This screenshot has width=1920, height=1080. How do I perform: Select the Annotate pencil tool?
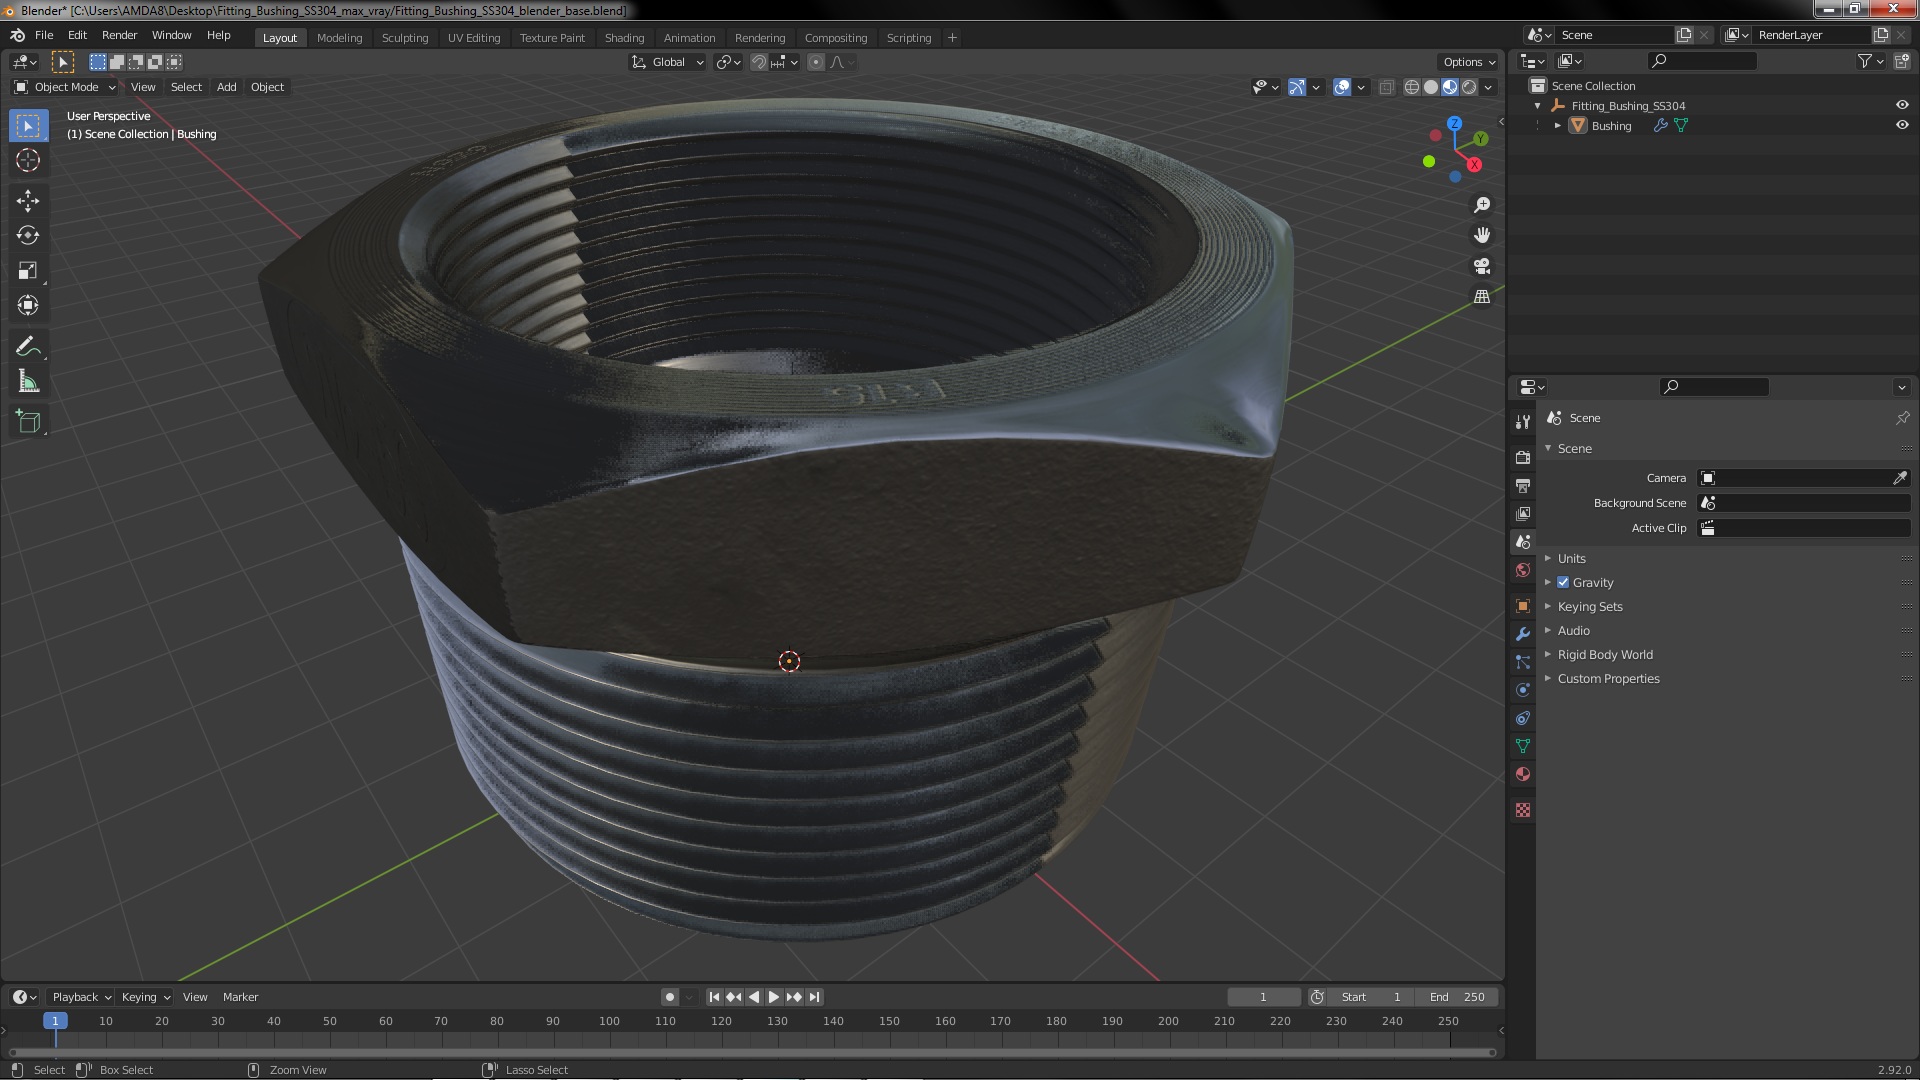(x=28, y=347)
